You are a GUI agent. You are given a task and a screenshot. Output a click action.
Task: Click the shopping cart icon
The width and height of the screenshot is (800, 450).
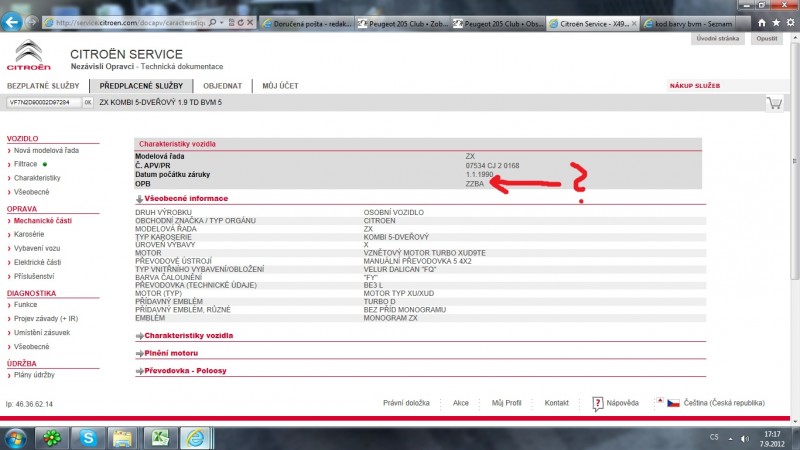[774, 103]
